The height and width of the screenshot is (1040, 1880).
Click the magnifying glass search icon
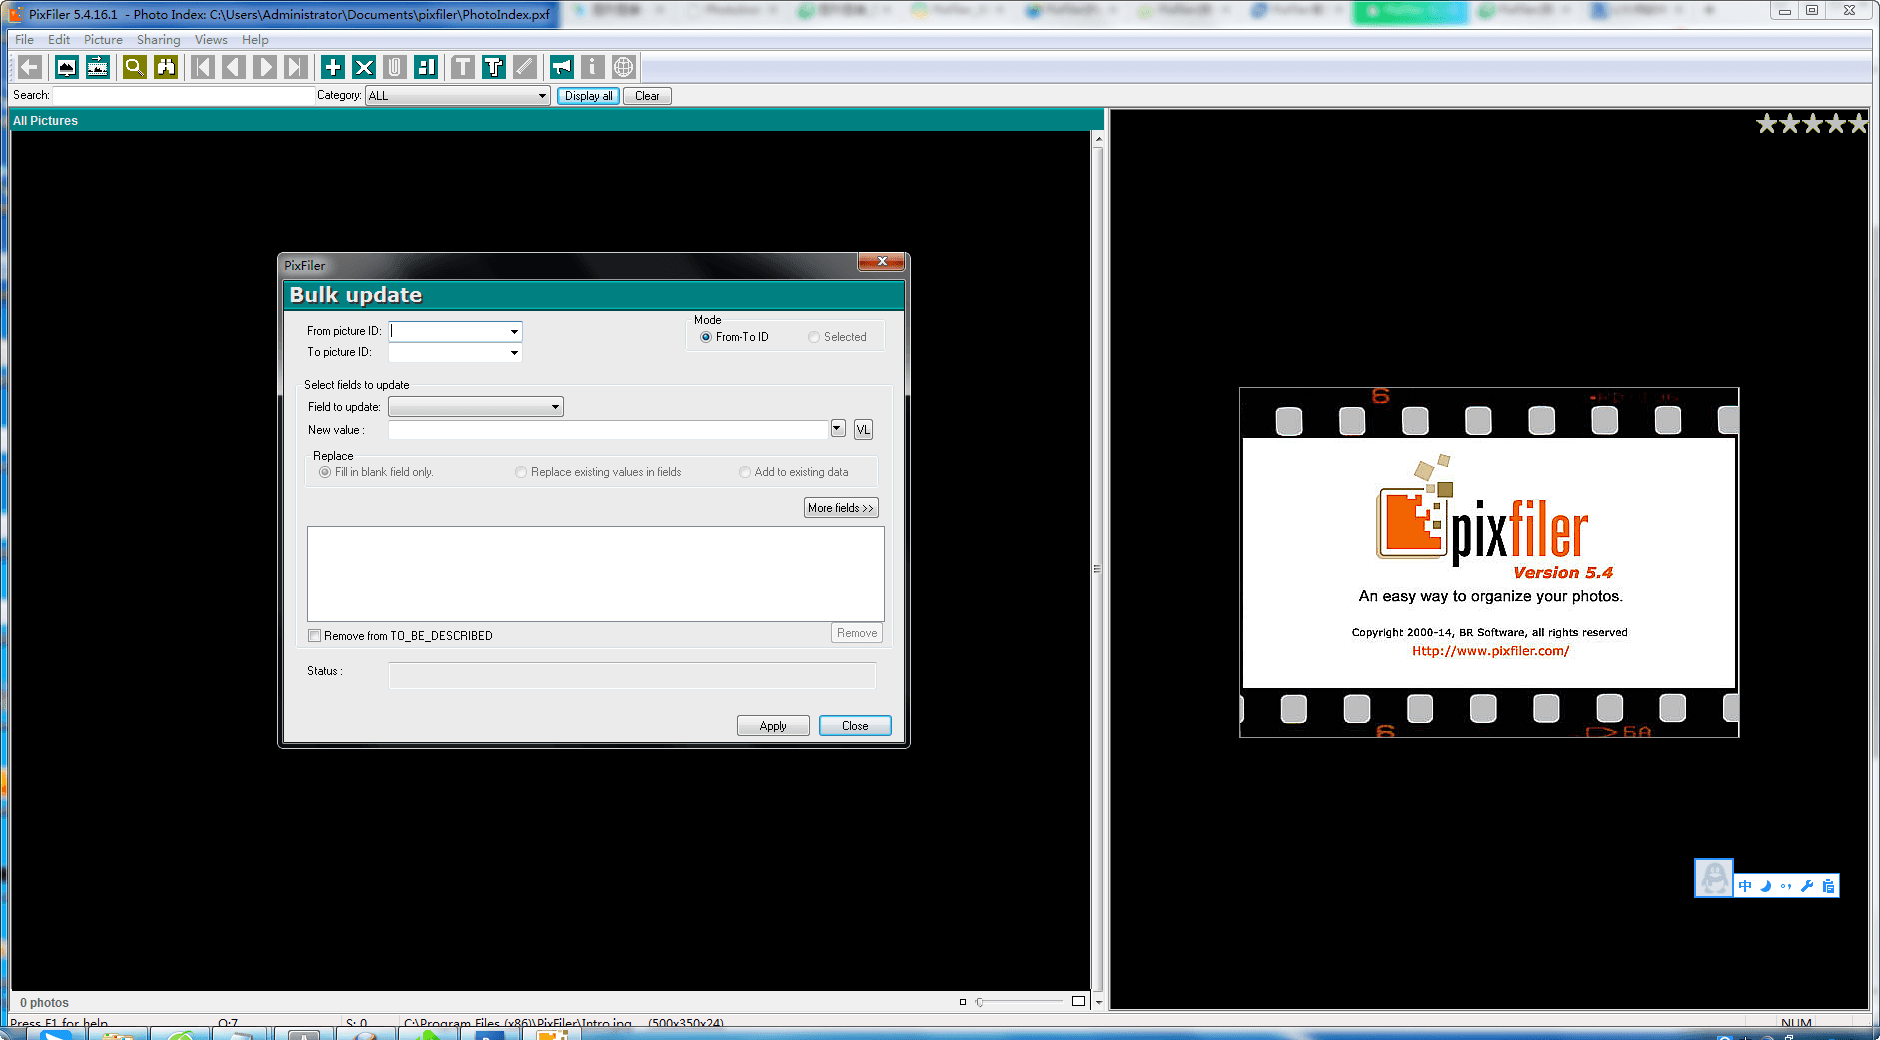pyautogui.click(x=134, y=67)
